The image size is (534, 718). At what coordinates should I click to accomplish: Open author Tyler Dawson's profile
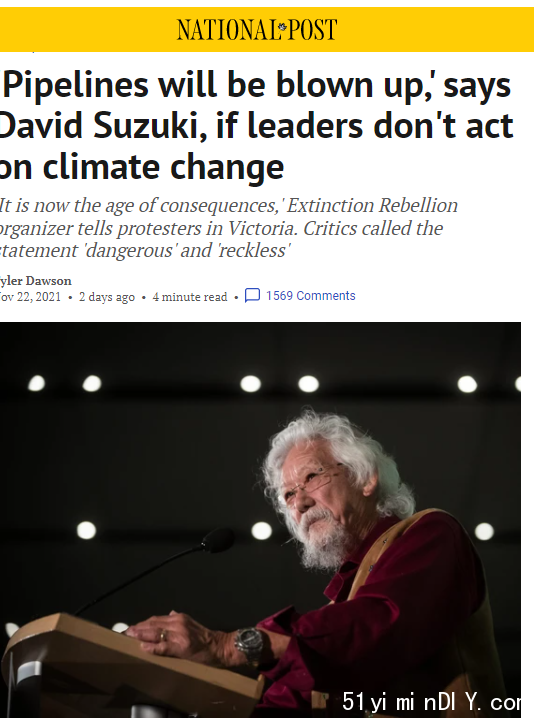35,280
